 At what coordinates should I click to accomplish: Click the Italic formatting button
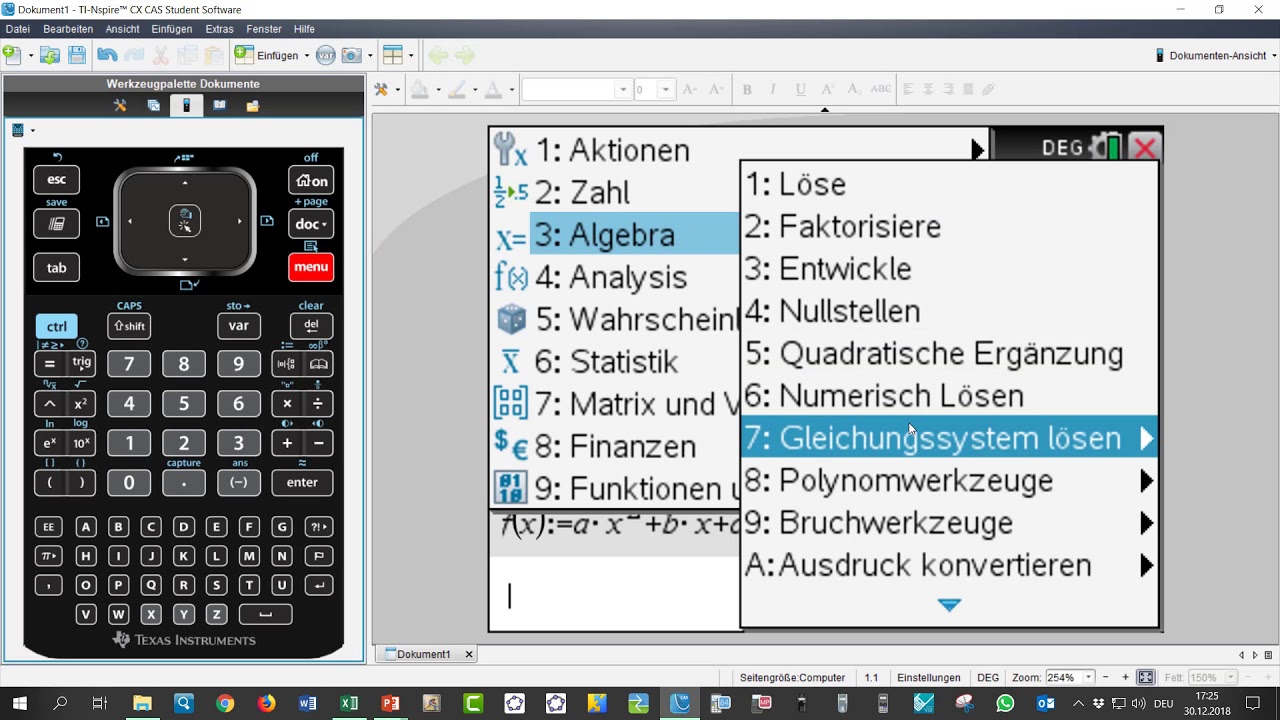(x=773, y=89)
